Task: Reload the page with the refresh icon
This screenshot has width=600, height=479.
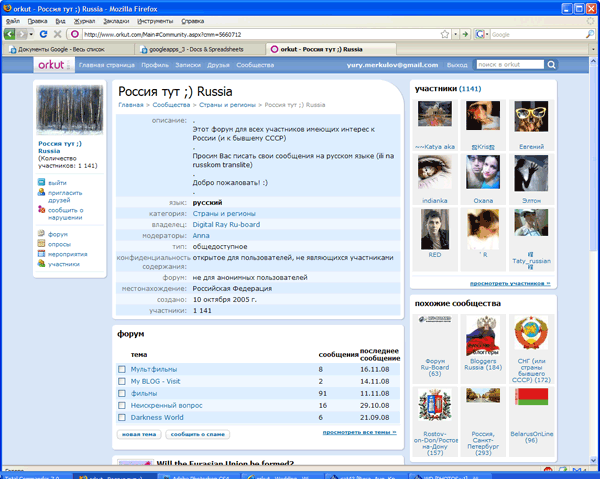Action: (43, 34)
